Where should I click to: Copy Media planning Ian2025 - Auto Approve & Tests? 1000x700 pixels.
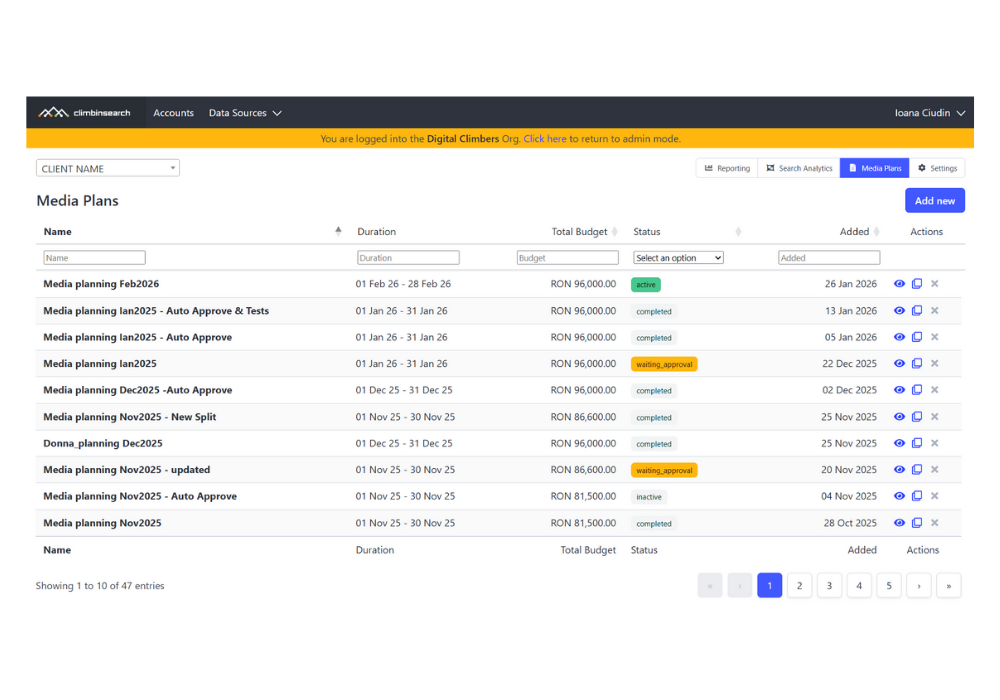tap(917, 310)
